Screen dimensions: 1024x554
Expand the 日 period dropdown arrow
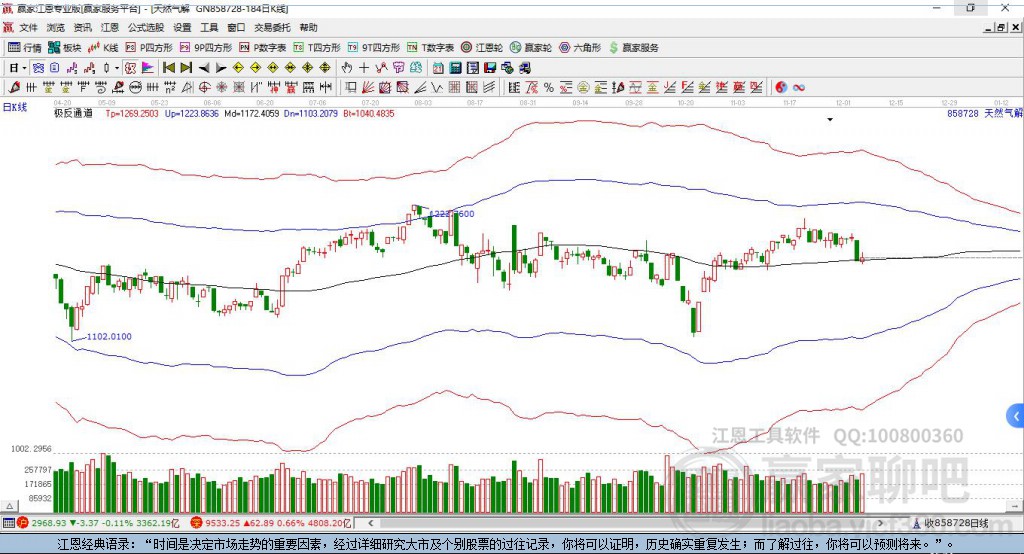tap(24, 68)
